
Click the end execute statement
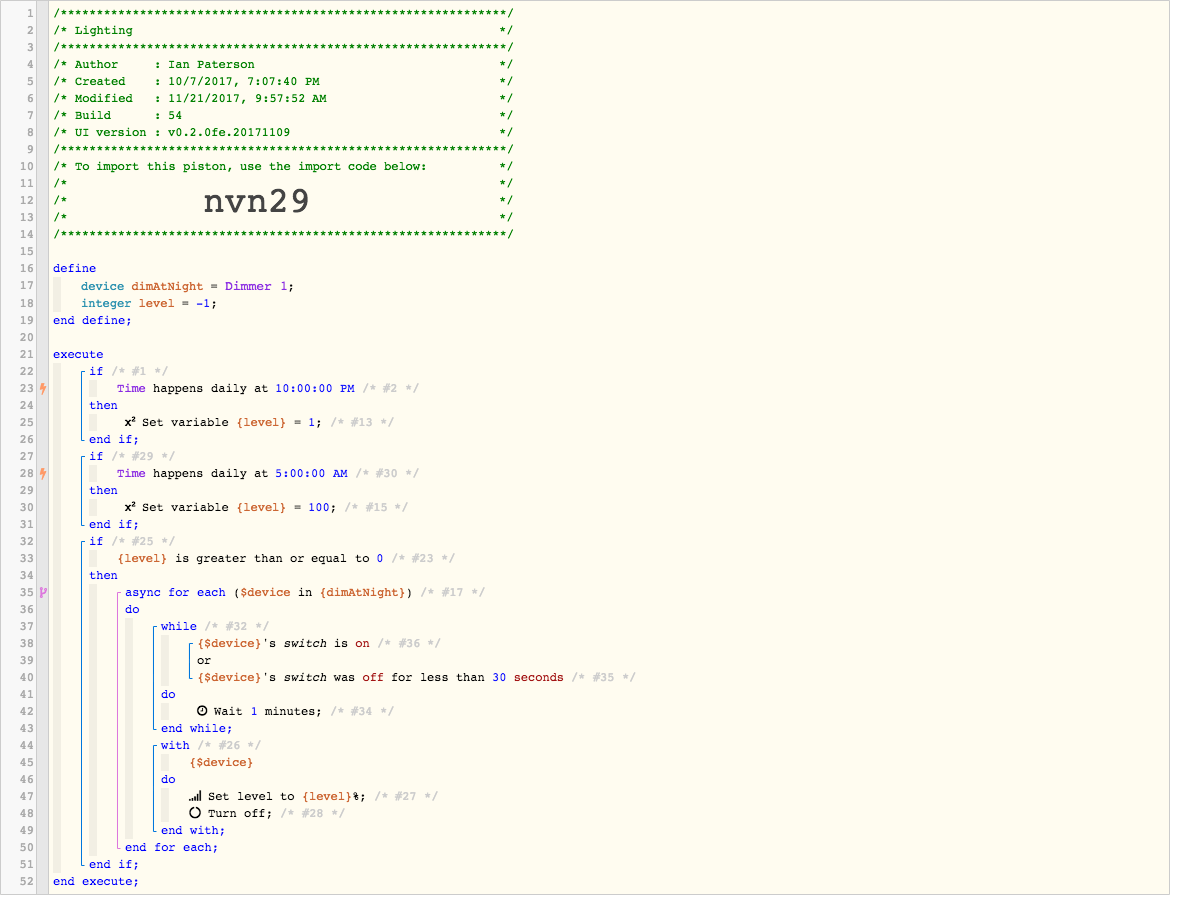(x=96, y=883)
